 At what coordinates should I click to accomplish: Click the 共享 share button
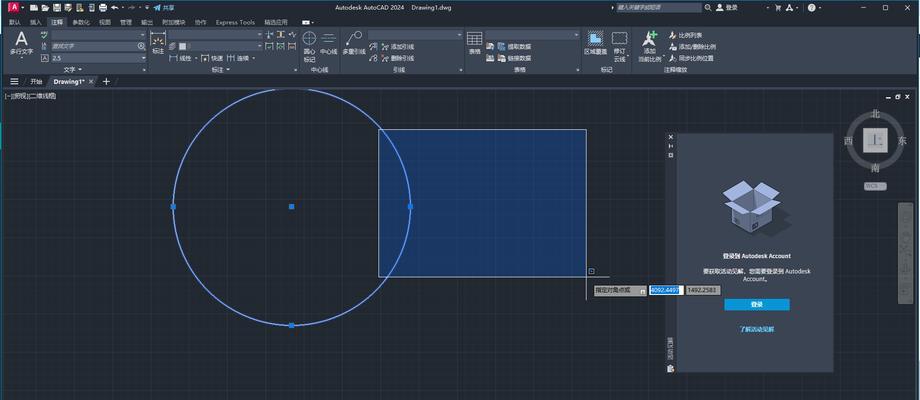click(161, 7)
